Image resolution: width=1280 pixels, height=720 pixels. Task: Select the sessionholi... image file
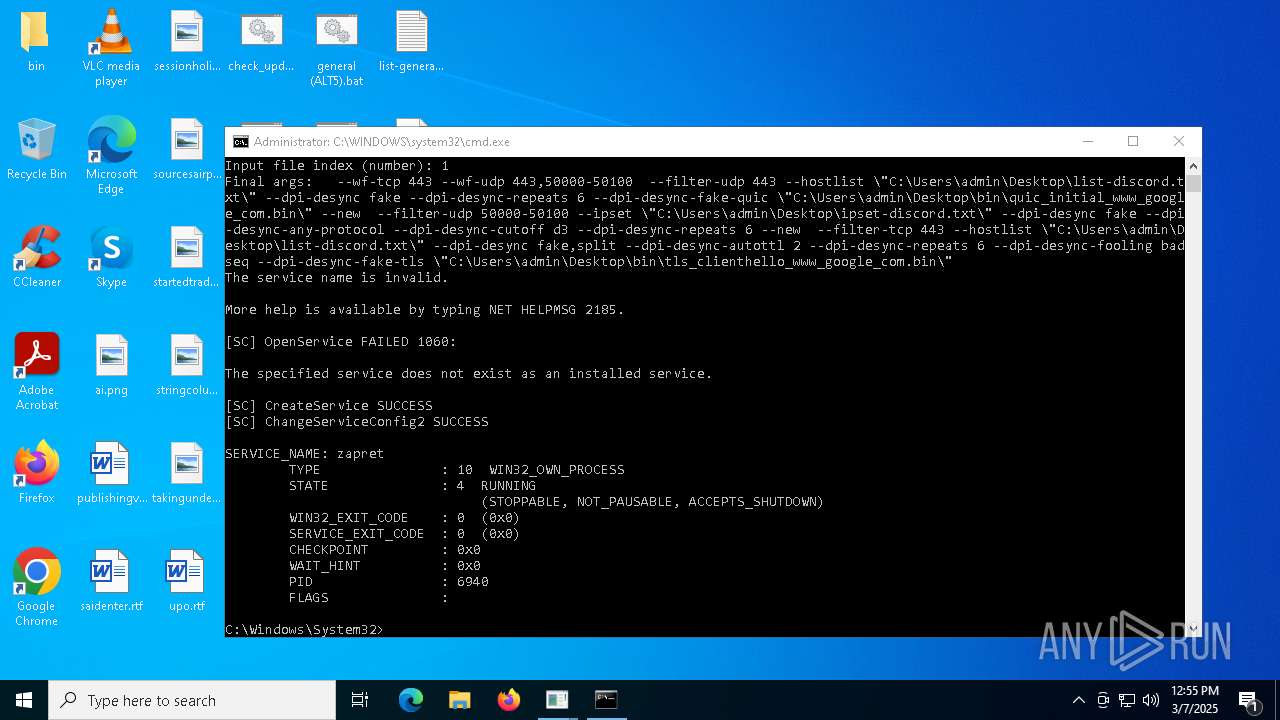187,41
